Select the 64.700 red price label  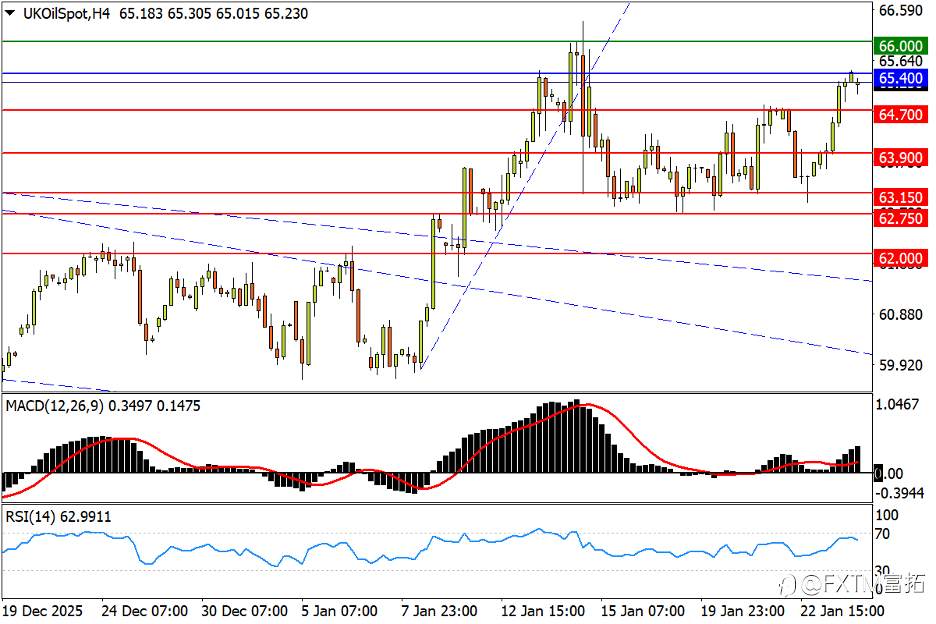901,114
